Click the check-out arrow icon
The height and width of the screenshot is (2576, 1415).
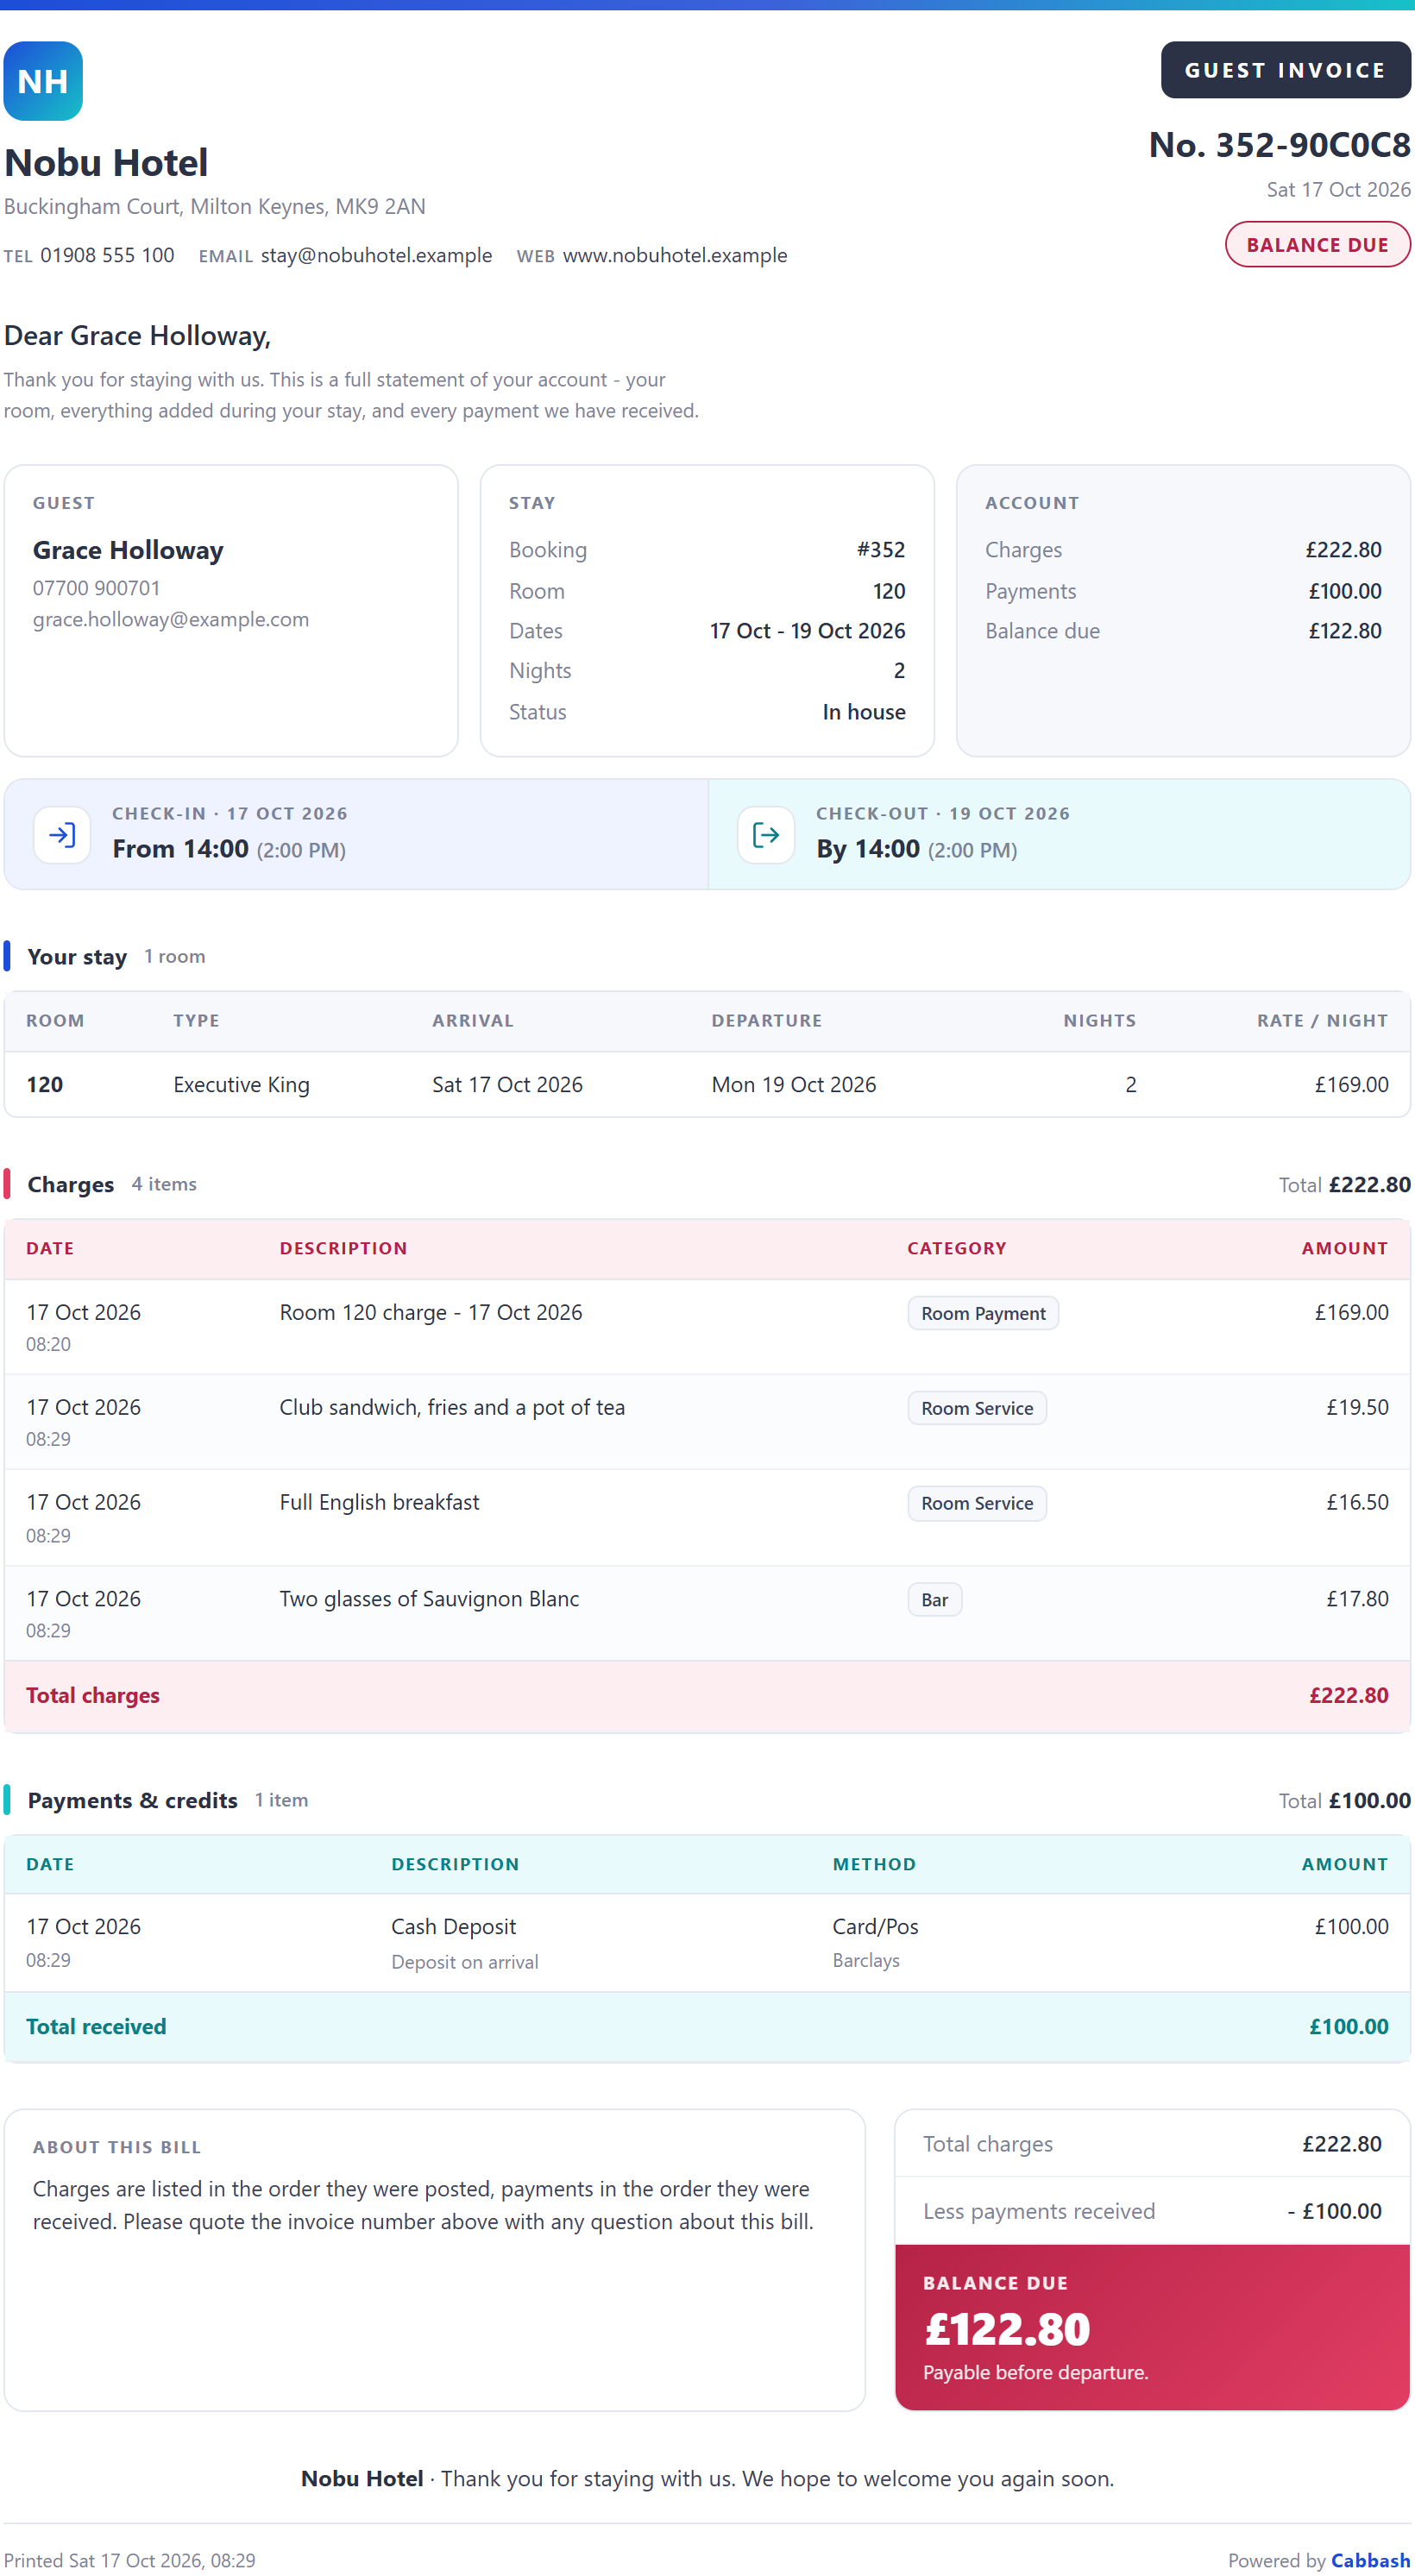(x=766, y=834)
